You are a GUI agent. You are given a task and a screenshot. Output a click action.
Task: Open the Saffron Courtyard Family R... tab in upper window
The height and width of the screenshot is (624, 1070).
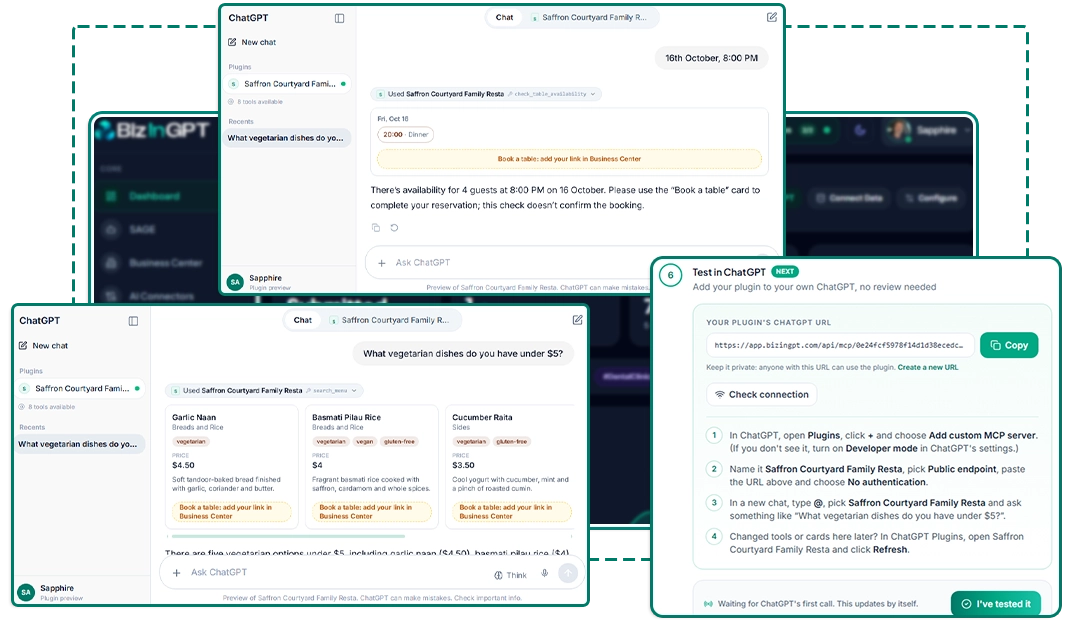(590, 18)
